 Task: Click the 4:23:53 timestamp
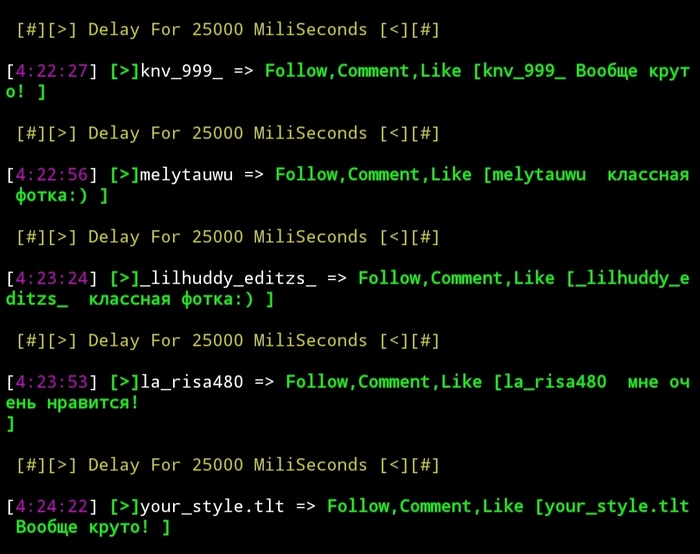[51, 382]
